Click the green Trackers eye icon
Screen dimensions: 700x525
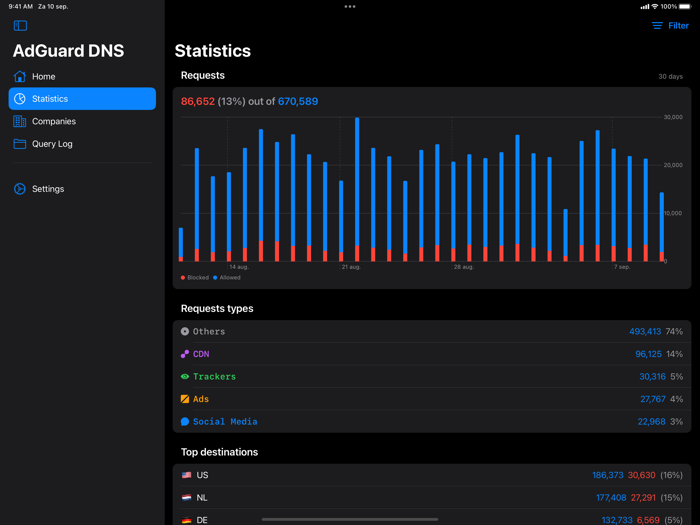[185, 376]
